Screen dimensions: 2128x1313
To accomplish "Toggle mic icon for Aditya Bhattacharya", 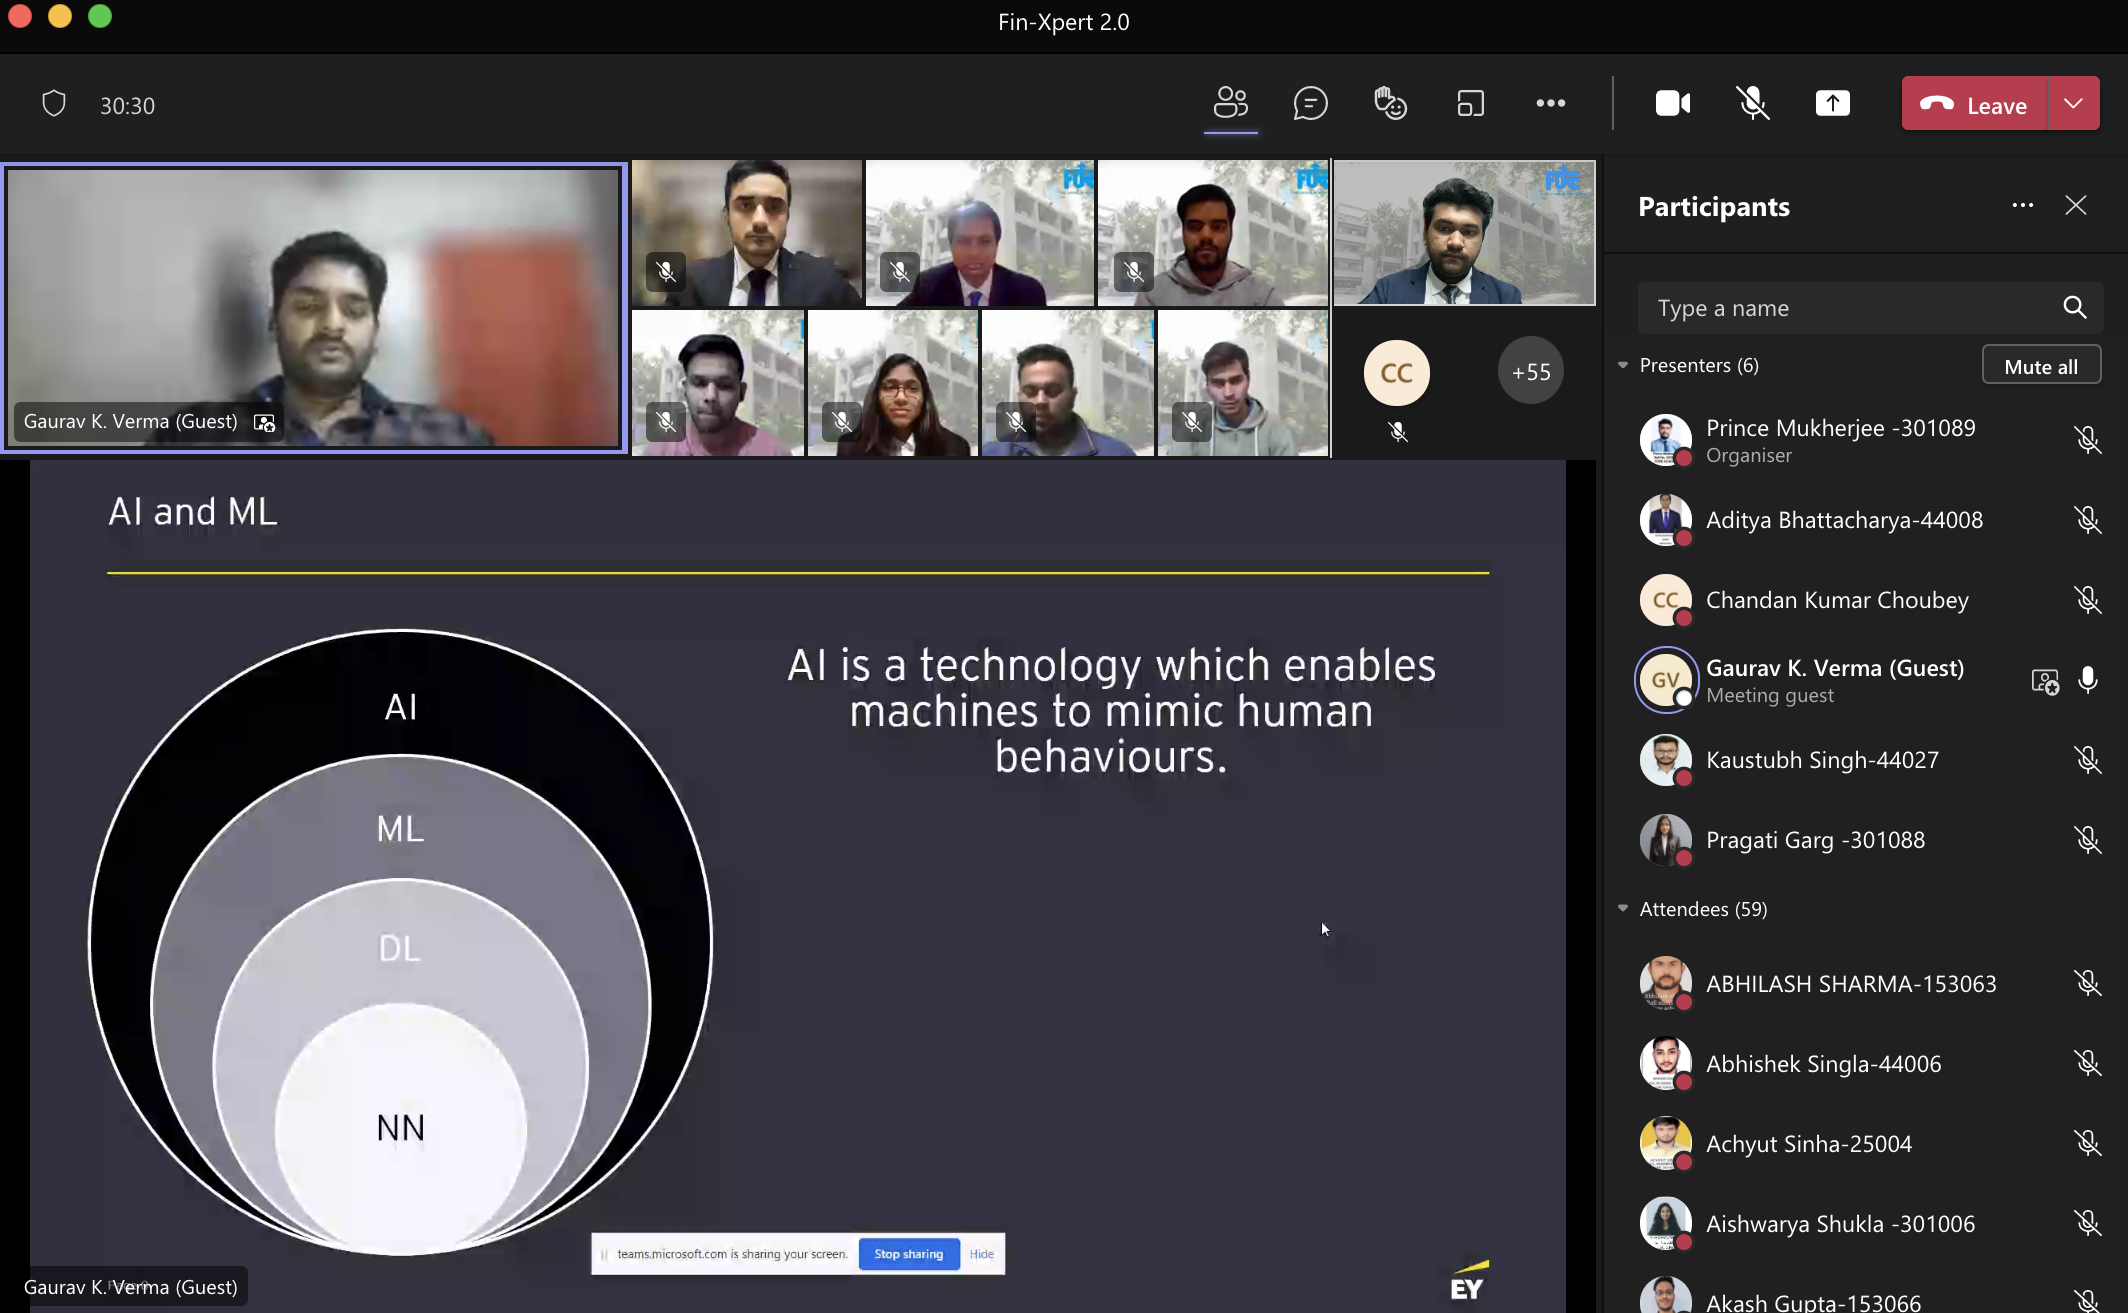I will tap(2088, 520).
